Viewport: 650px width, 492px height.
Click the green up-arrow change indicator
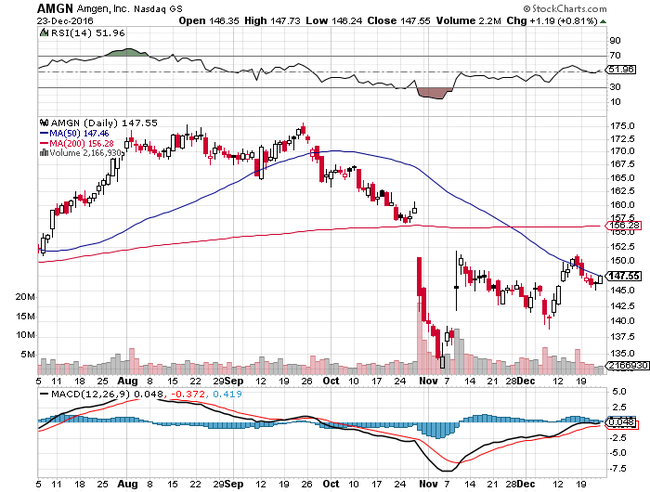tap(603, 21)
